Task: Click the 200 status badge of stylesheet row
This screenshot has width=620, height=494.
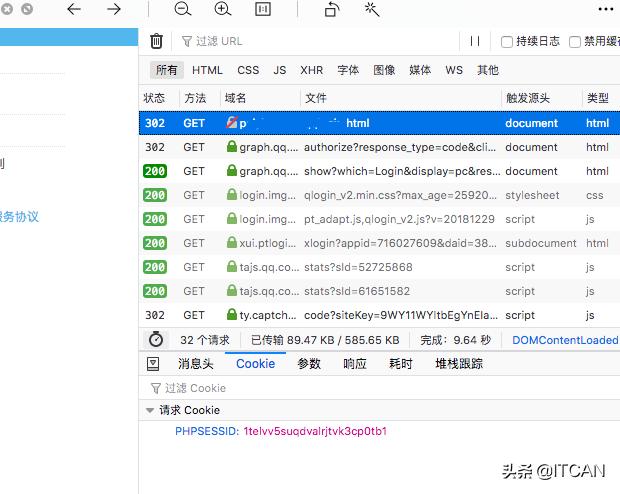Action: tap(155, 195)
